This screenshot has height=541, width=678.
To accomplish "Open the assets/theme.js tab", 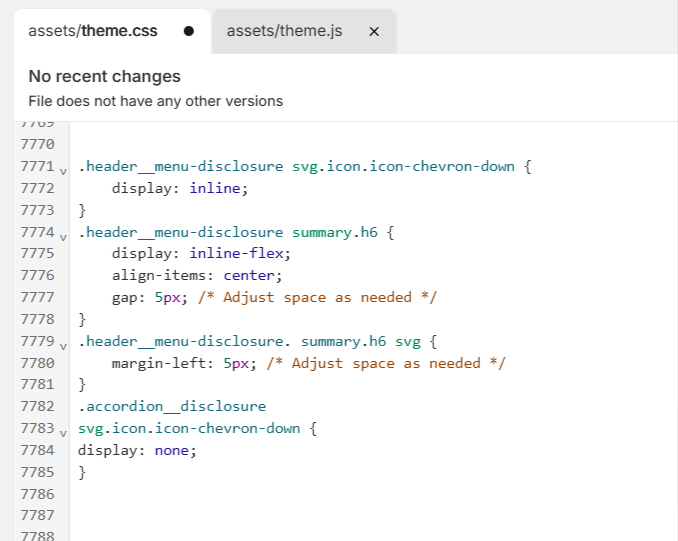I will click(284, 31).
